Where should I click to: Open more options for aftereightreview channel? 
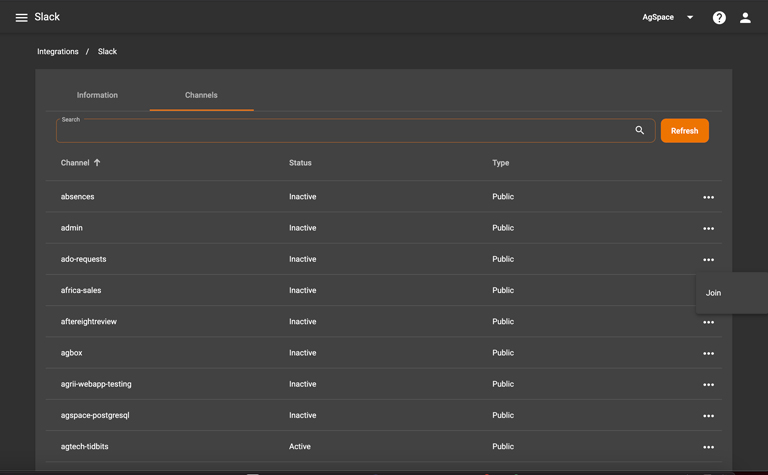[708, 322]
